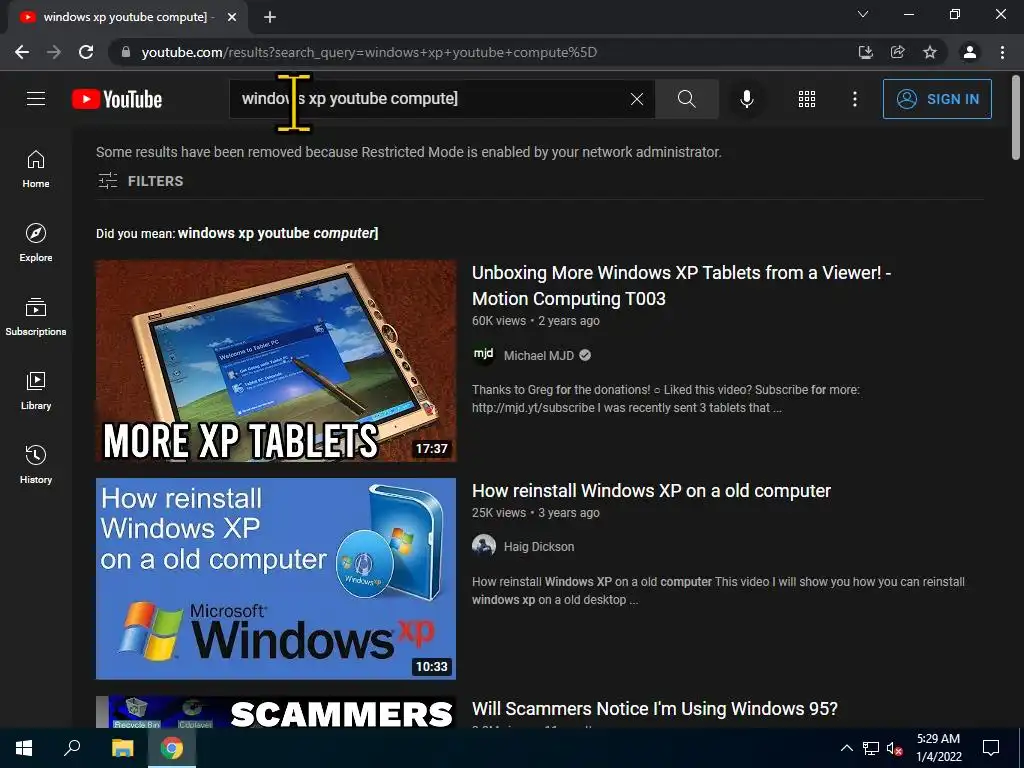Open the YouTube apps grid
Viewport: 1024px width, 768px height.
click(x=807, y=99)
